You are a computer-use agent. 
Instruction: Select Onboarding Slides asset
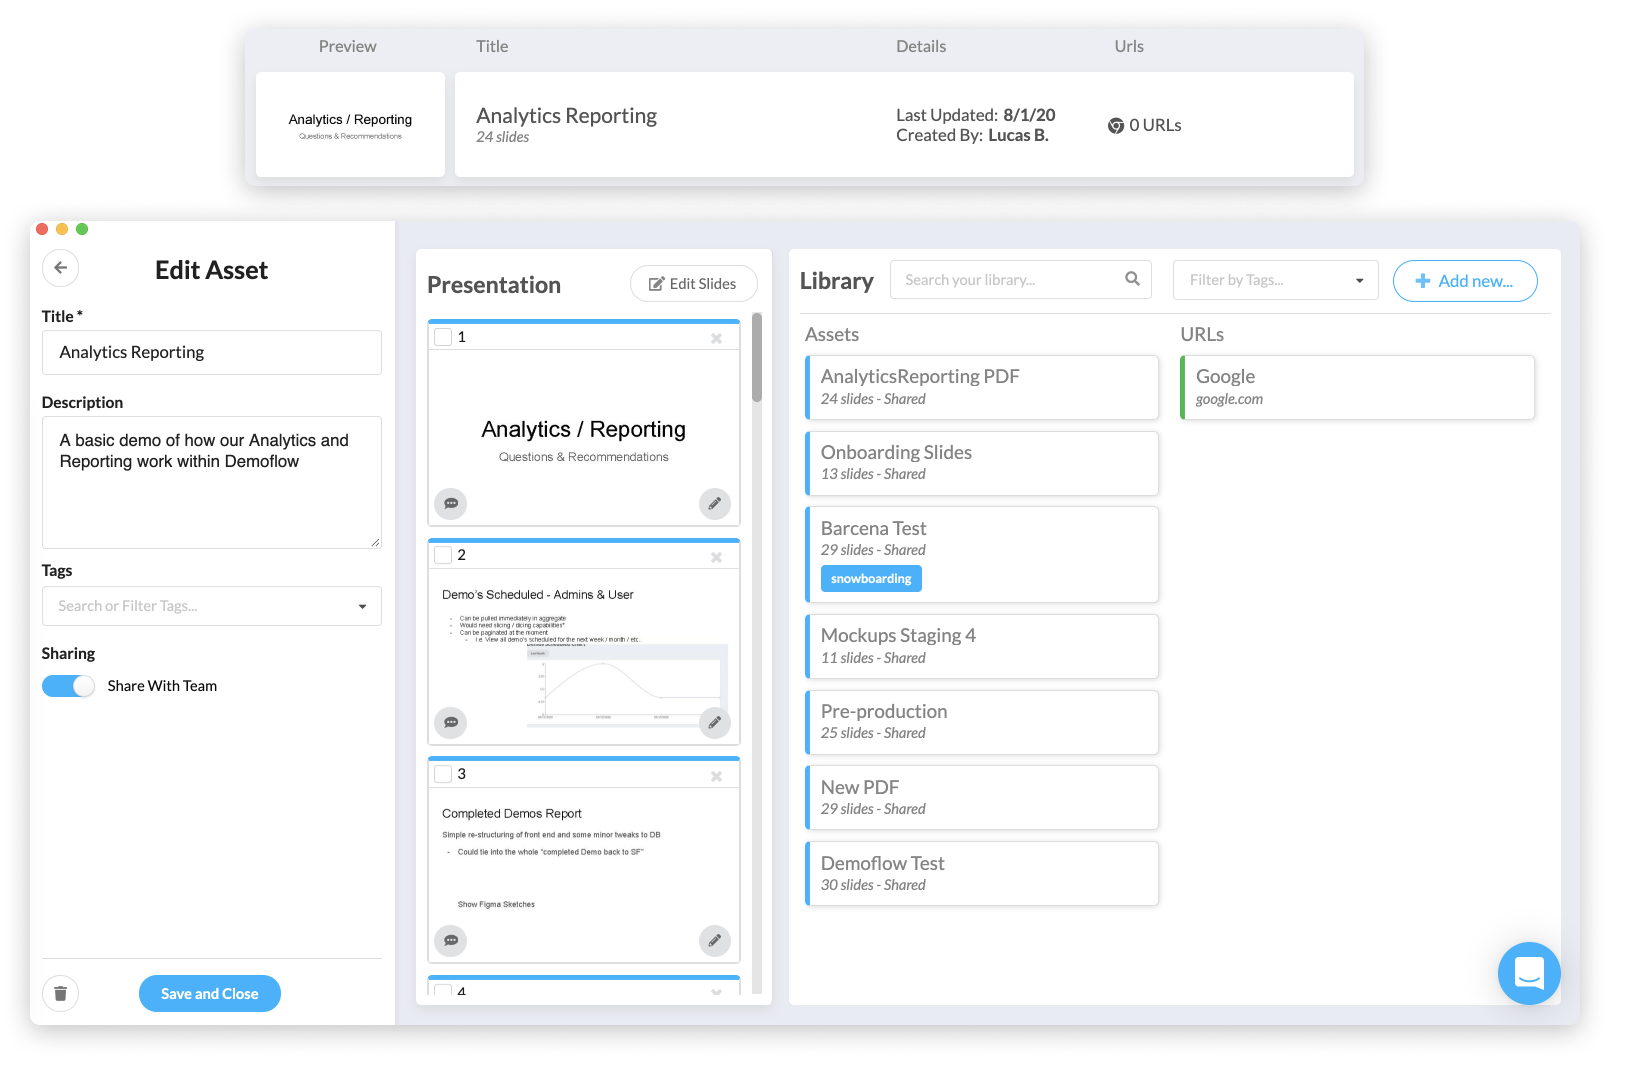[x=982, y=463]
